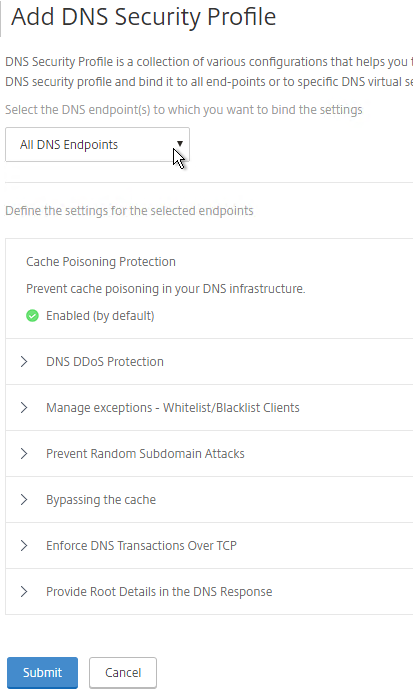Screen dimensions: 413x696
Task: Click the Define the settings for selected endpoints text
Action: [x=129, y=210]
